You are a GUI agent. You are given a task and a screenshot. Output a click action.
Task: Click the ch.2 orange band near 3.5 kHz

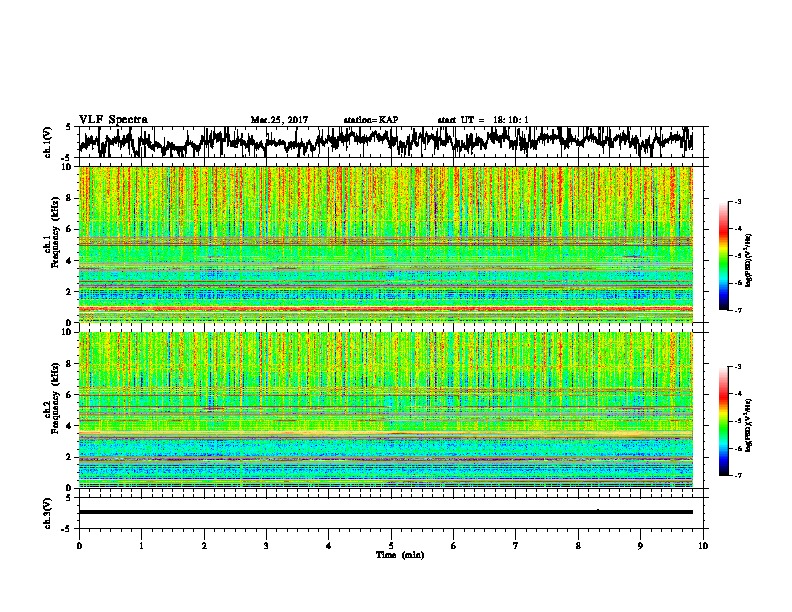(x=386, y=433)
